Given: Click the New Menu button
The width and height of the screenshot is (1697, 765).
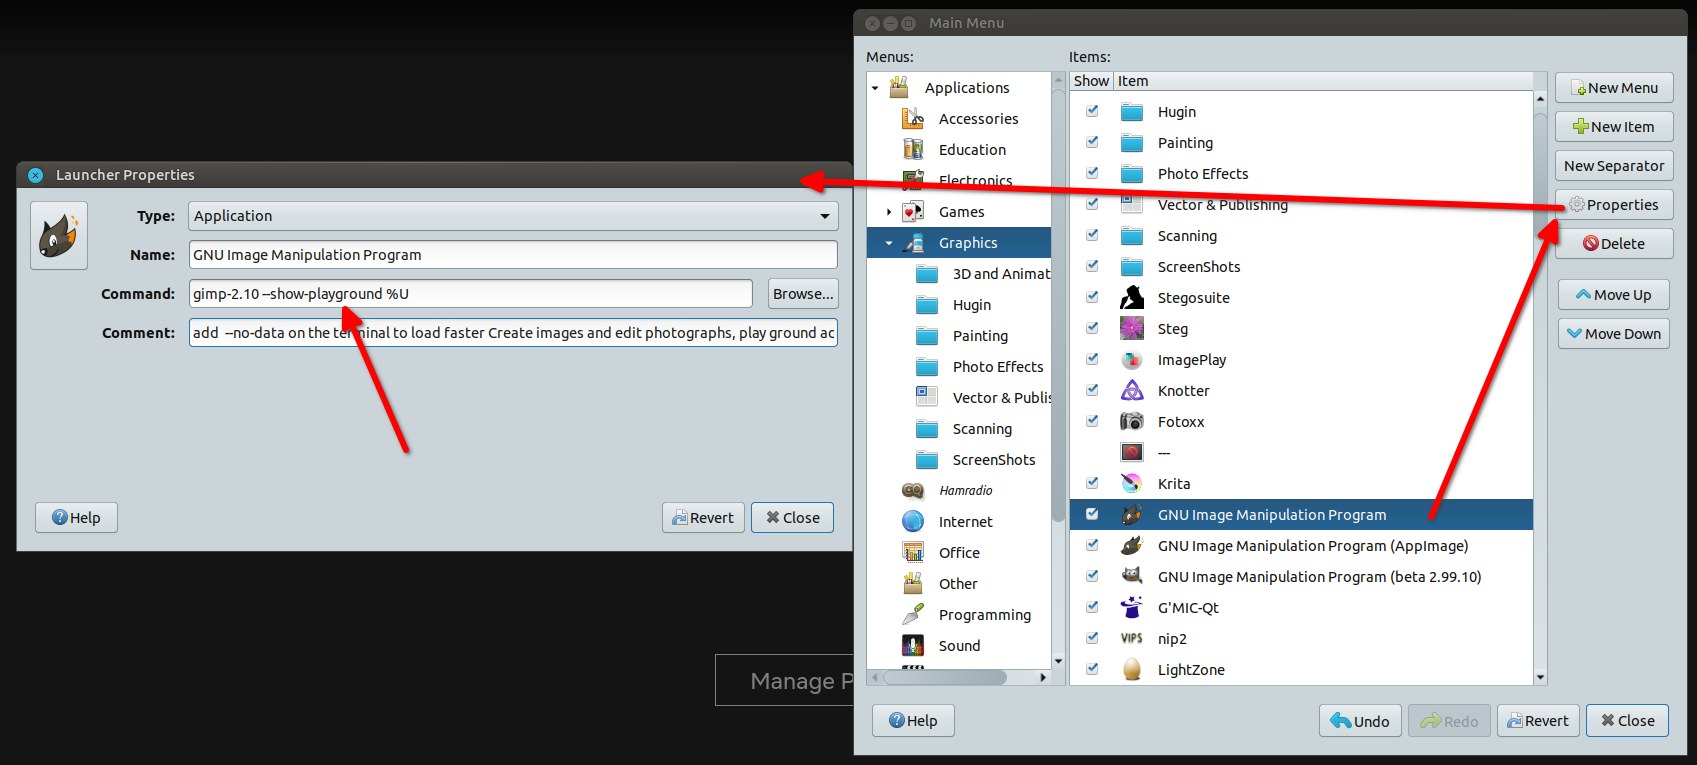Looking at the screenshot, I should pos(1614,88).
